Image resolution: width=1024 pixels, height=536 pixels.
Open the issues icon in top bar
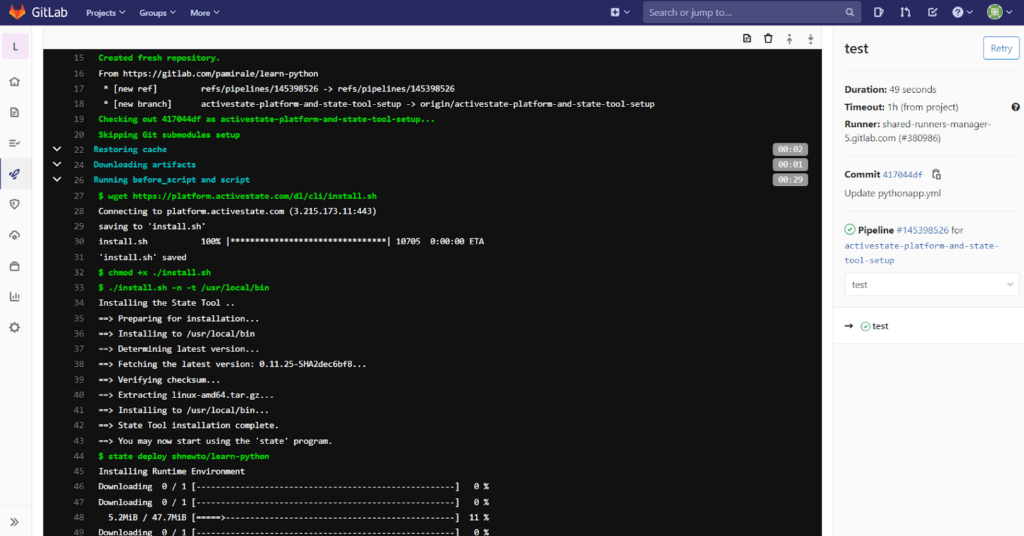point(878,12)
